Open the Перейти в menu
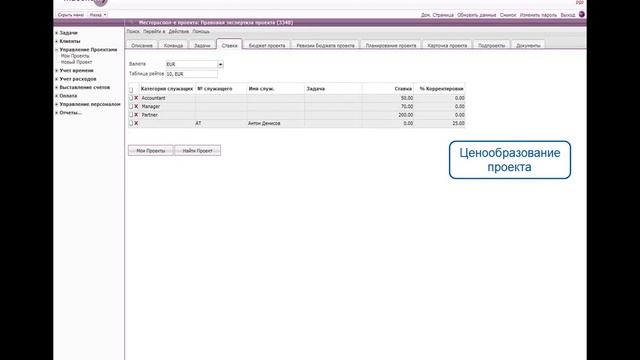This screenshot has height=360, width=640. (x=154, y=31)
